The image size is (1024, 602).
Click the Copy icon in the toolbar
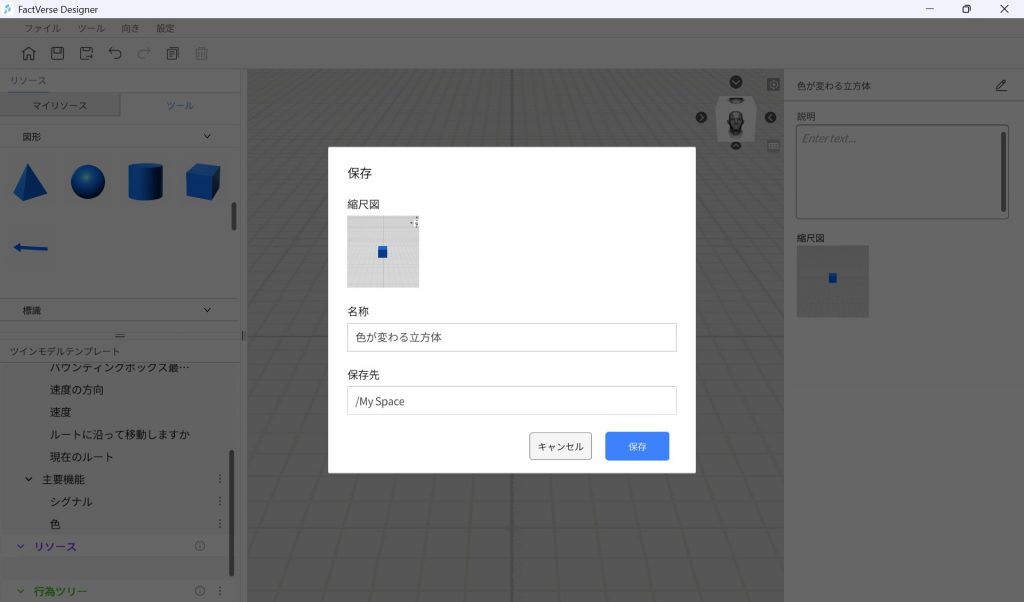[x=173, y=53]
